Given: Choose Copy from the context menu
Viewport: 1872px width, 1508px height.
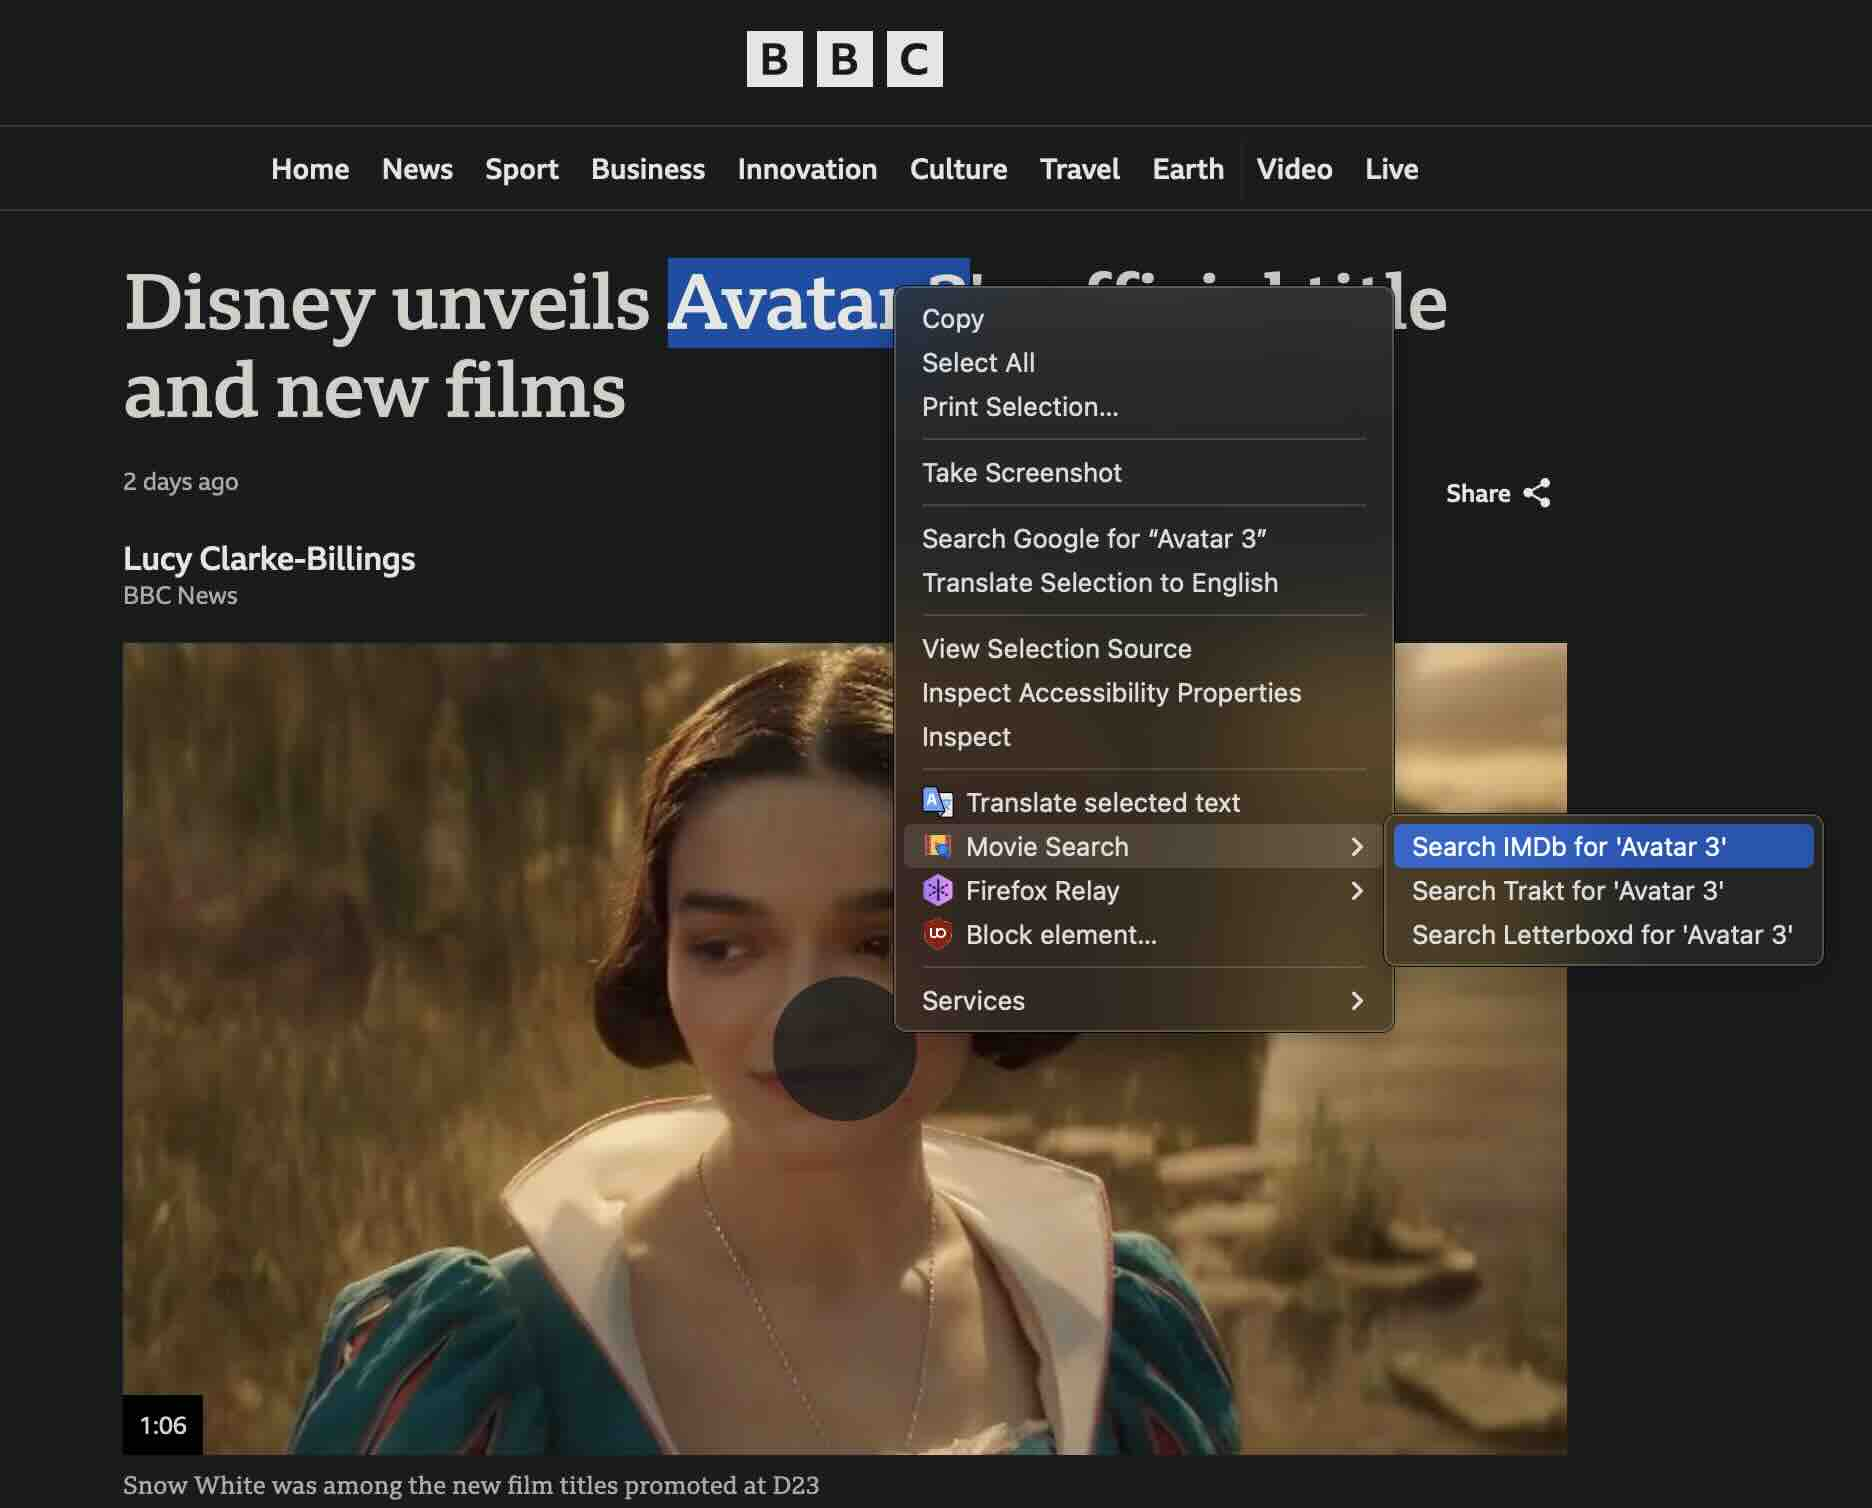Looking at the screenshot, I should click(x=1144, y=318).
